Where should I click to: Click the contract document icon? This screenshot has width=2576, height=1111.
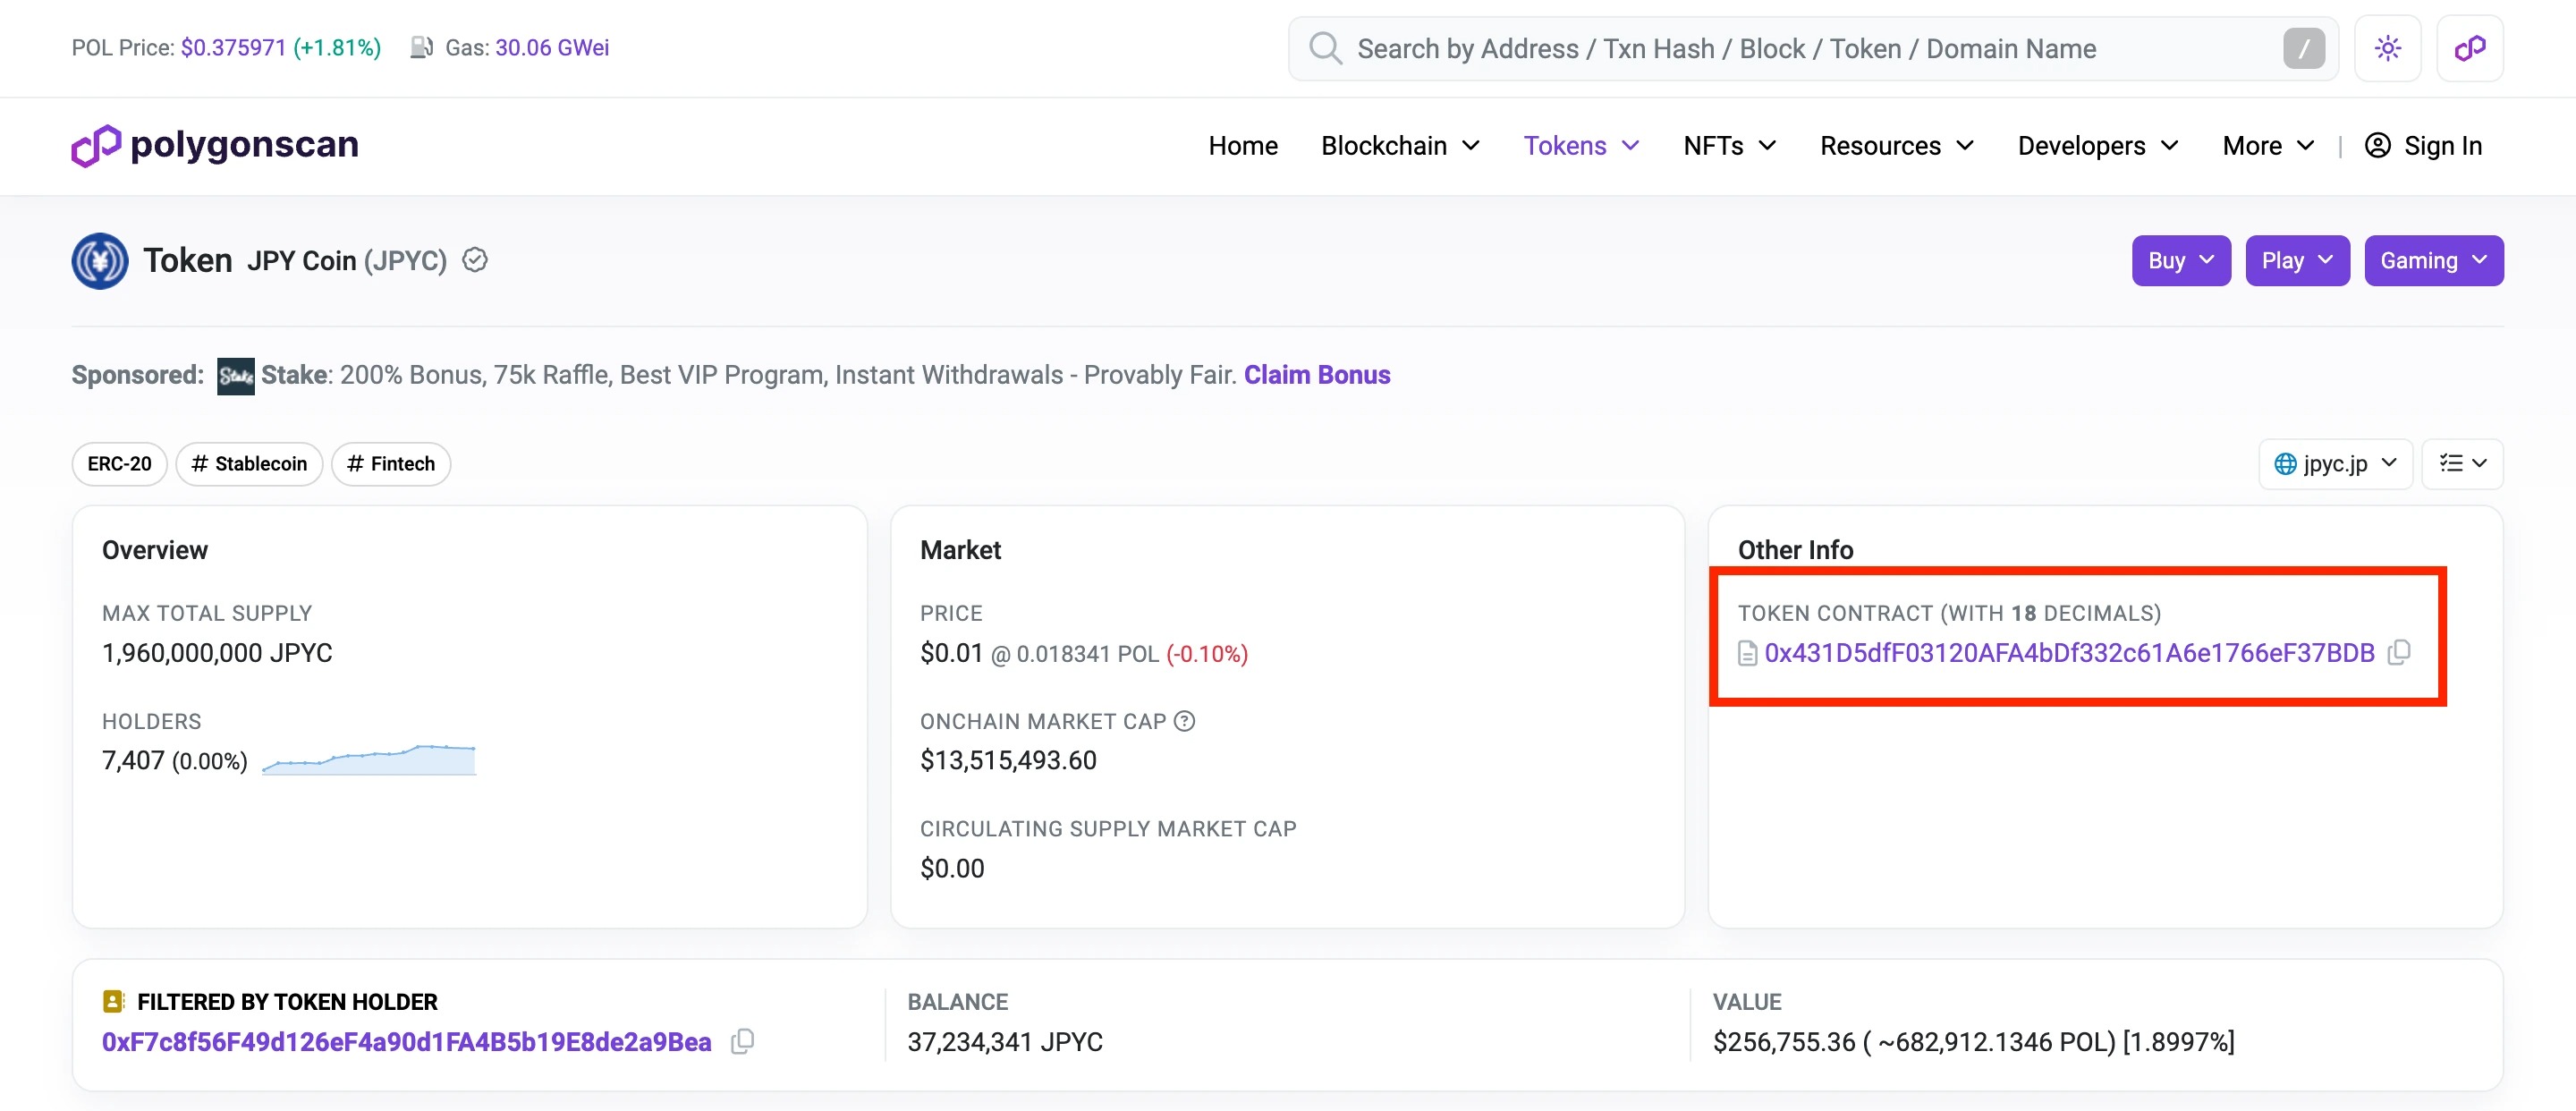click(1747, 653)
